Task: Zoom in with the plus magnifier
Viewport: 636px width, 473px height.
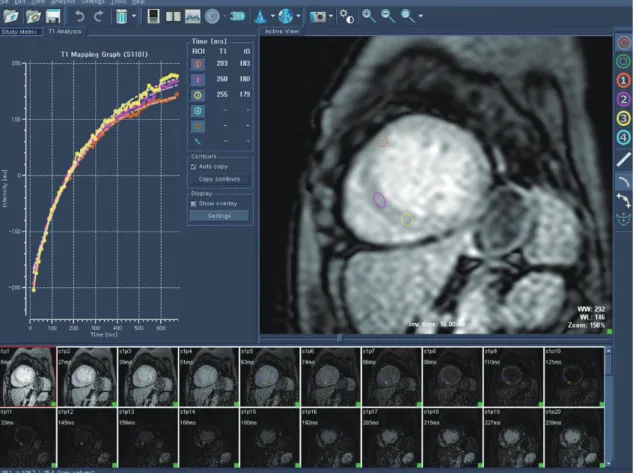Action: (x=369, y=16)
